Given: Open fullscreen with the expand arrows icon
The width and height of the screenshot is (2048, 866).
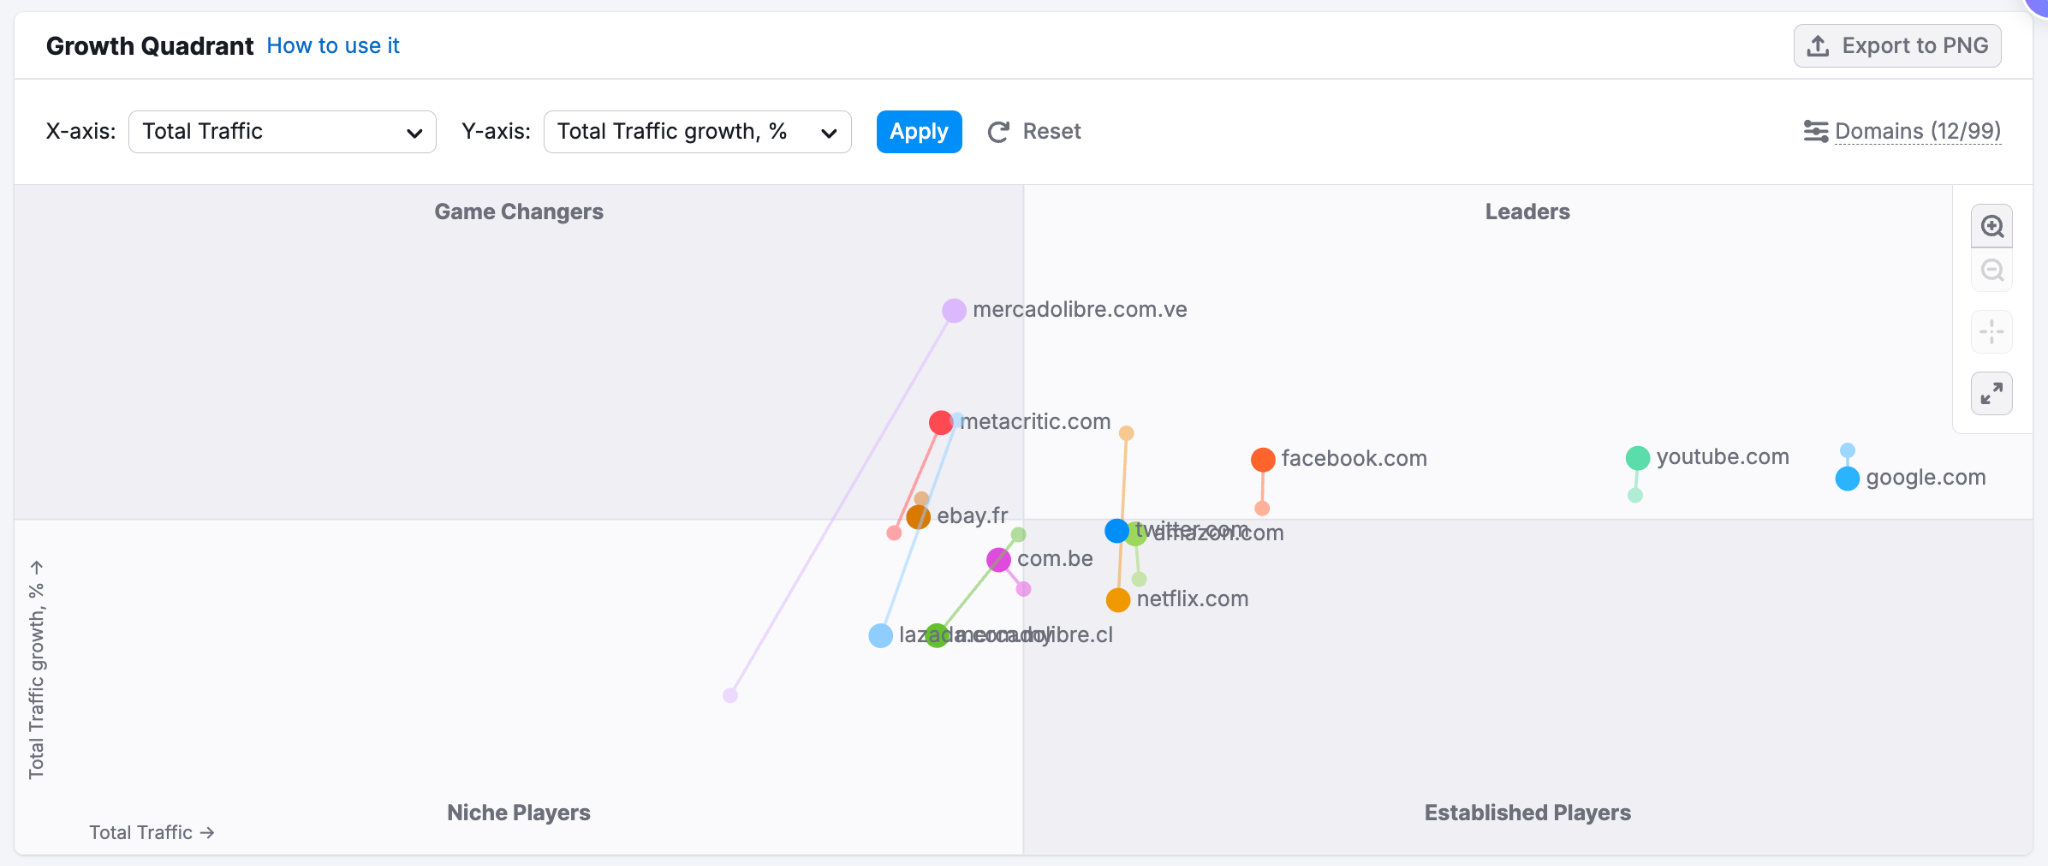Looking at the screenshot, I should (x=1992, y=393).
